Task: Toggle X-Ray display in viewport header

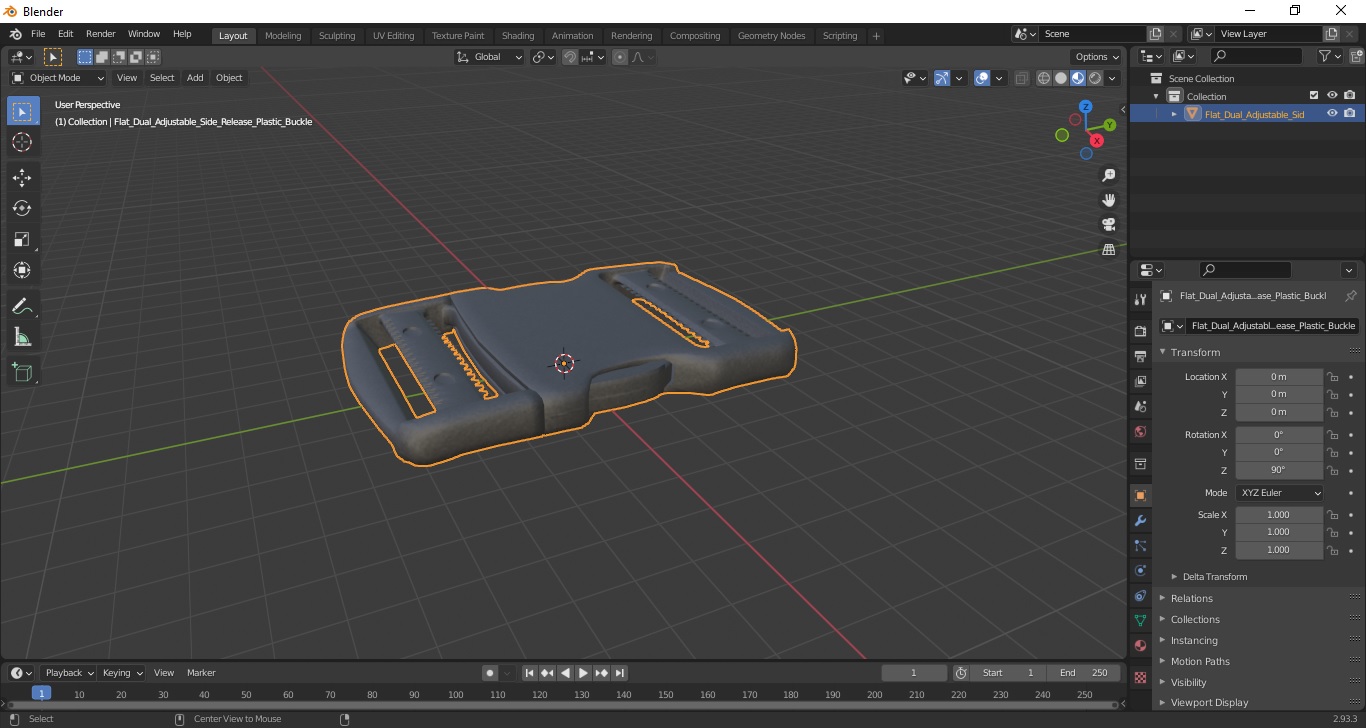Action: click(1021, 78)
